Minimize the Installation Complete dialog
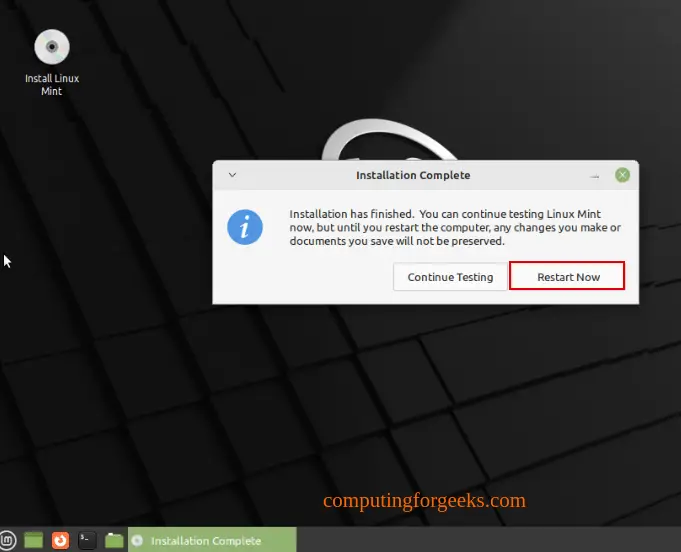The width and height of the screenshot is (681, 552). (595, 176)
